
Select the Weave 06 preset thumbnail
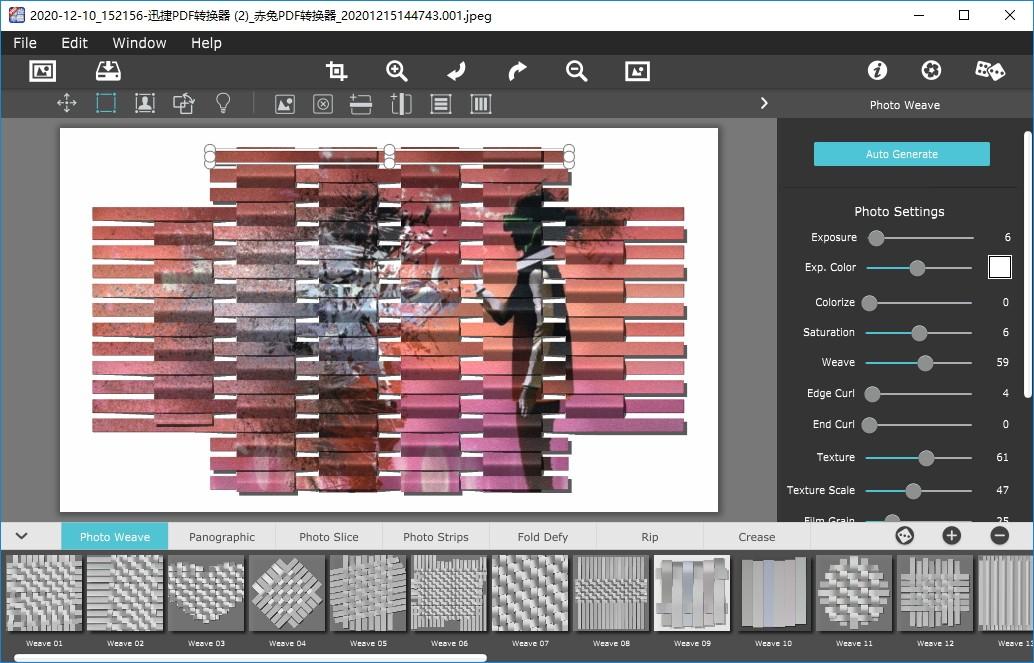pyautogui.click(x=450, y=593)
